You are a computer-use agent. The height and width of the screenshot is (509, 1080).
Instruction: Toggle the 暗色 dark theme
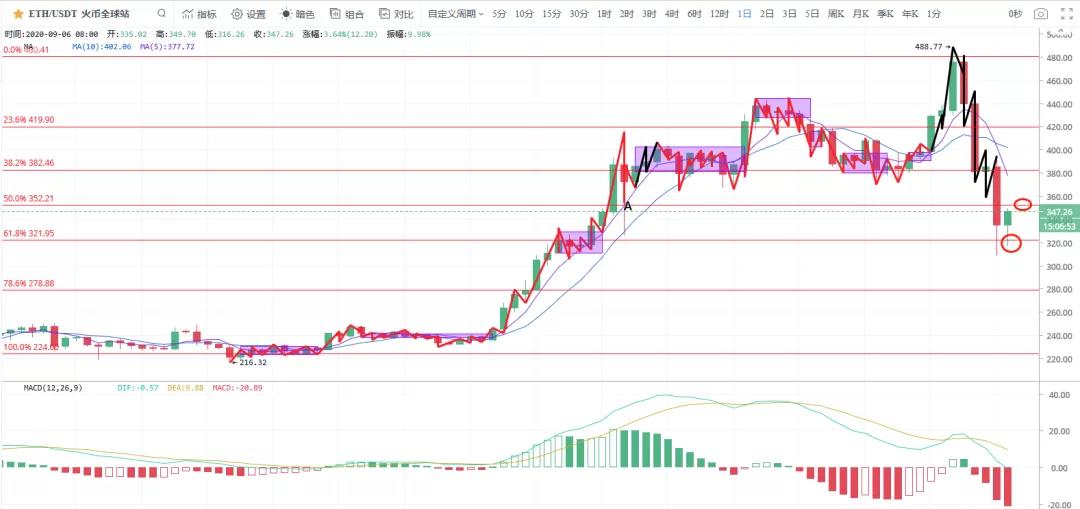click(x=298, y=14)
